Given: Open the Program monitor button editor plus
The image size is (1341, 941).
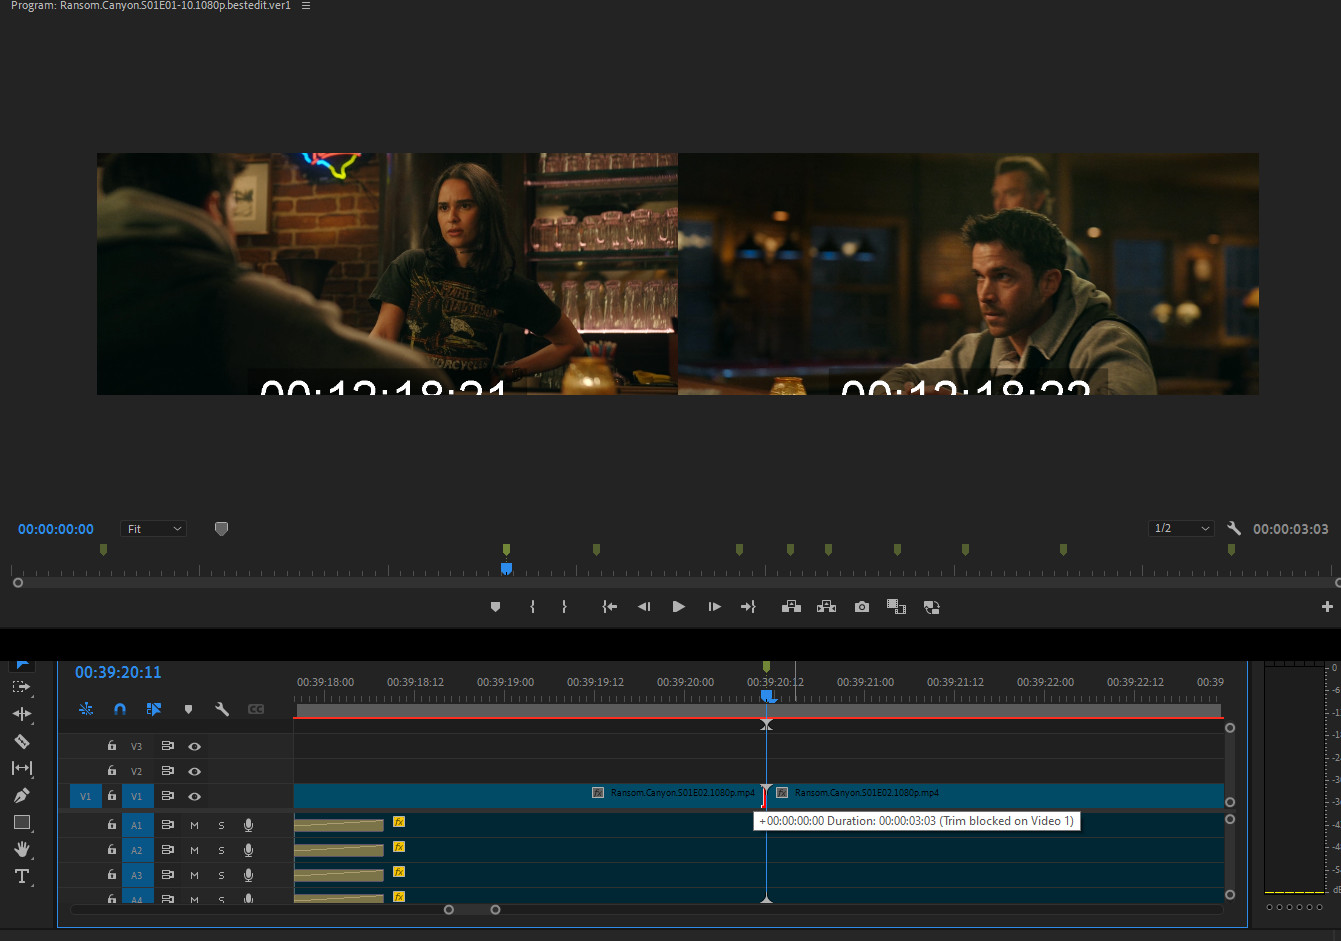Looking at the screenshot, I should pyautogui.click(x=1327, y=607).
